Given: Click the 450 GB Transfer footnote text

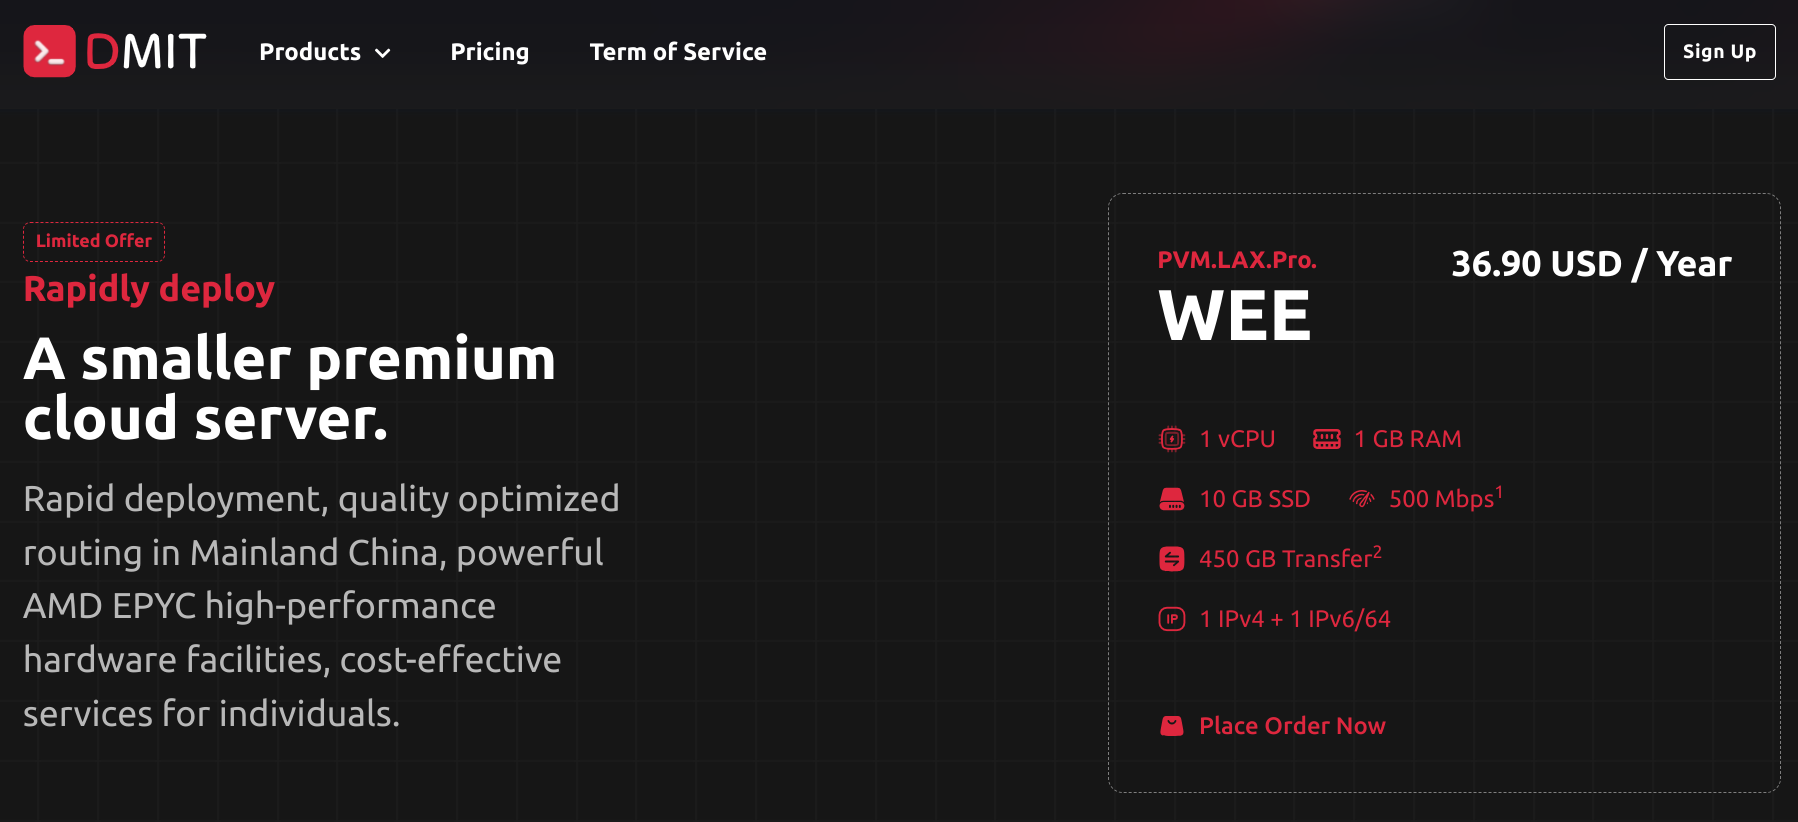Looking at the screenshot, I should 1290,558.
